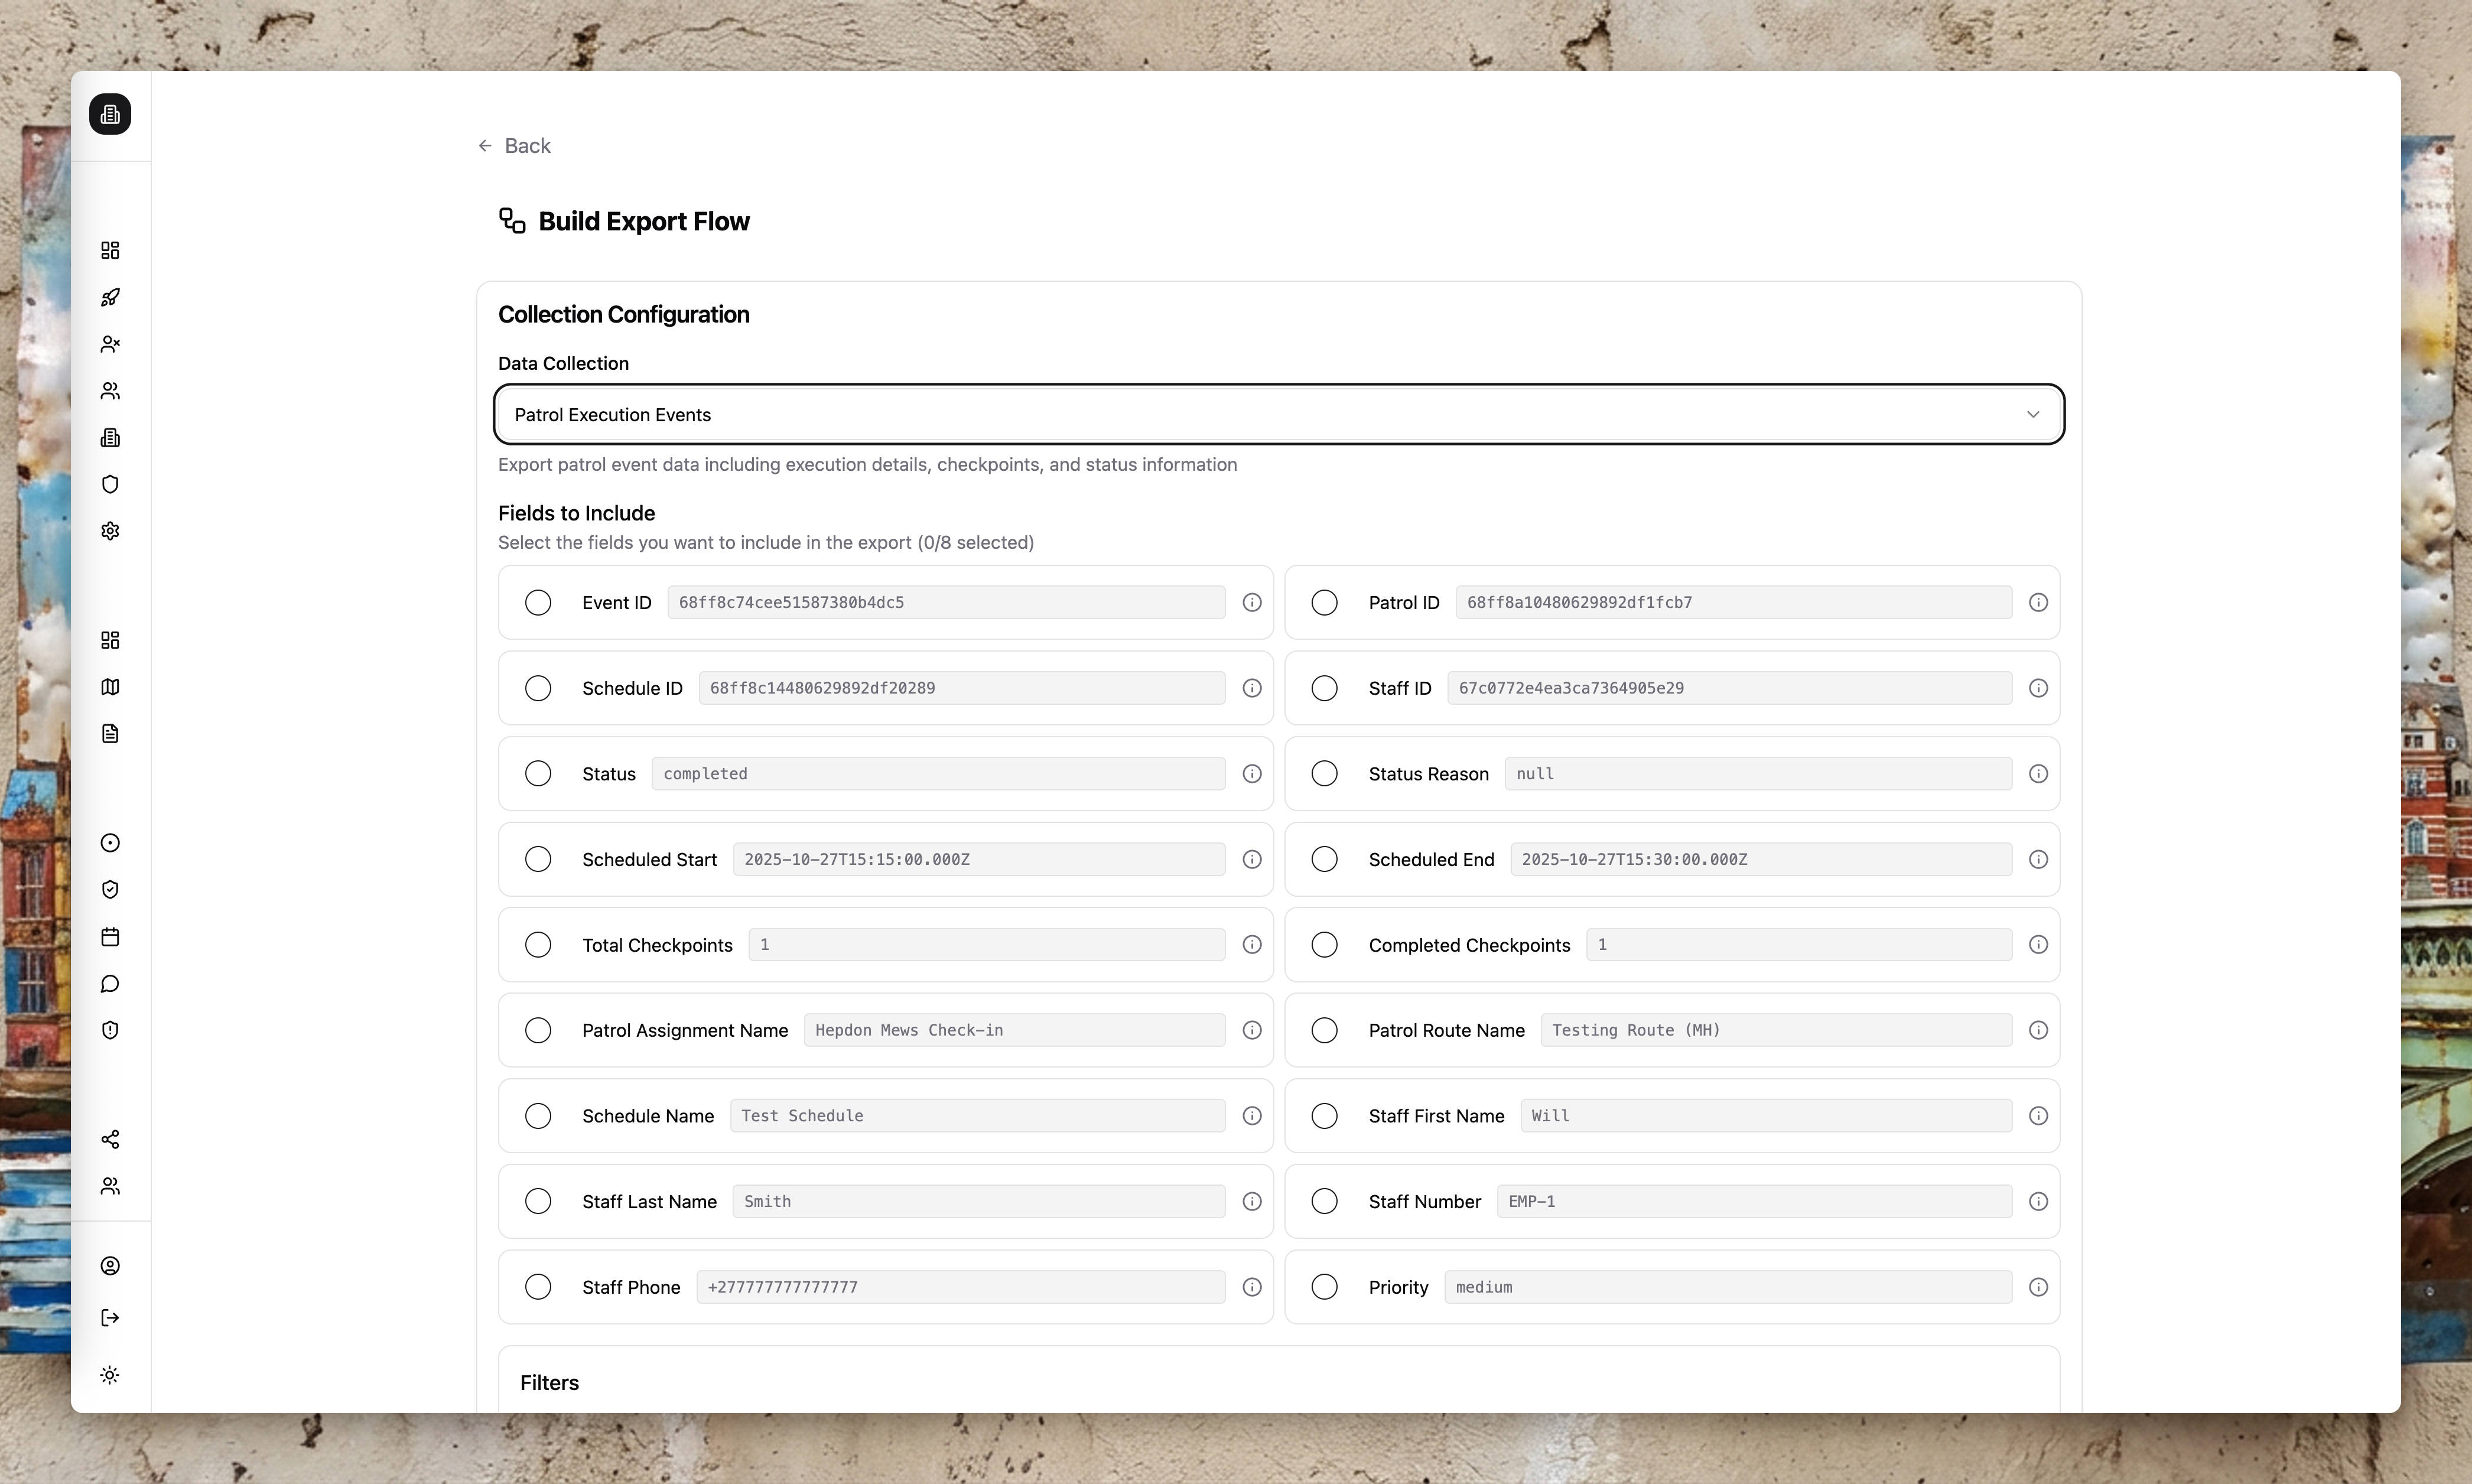
Task: Open the map icon in sidebar
Action: [110, 687]
